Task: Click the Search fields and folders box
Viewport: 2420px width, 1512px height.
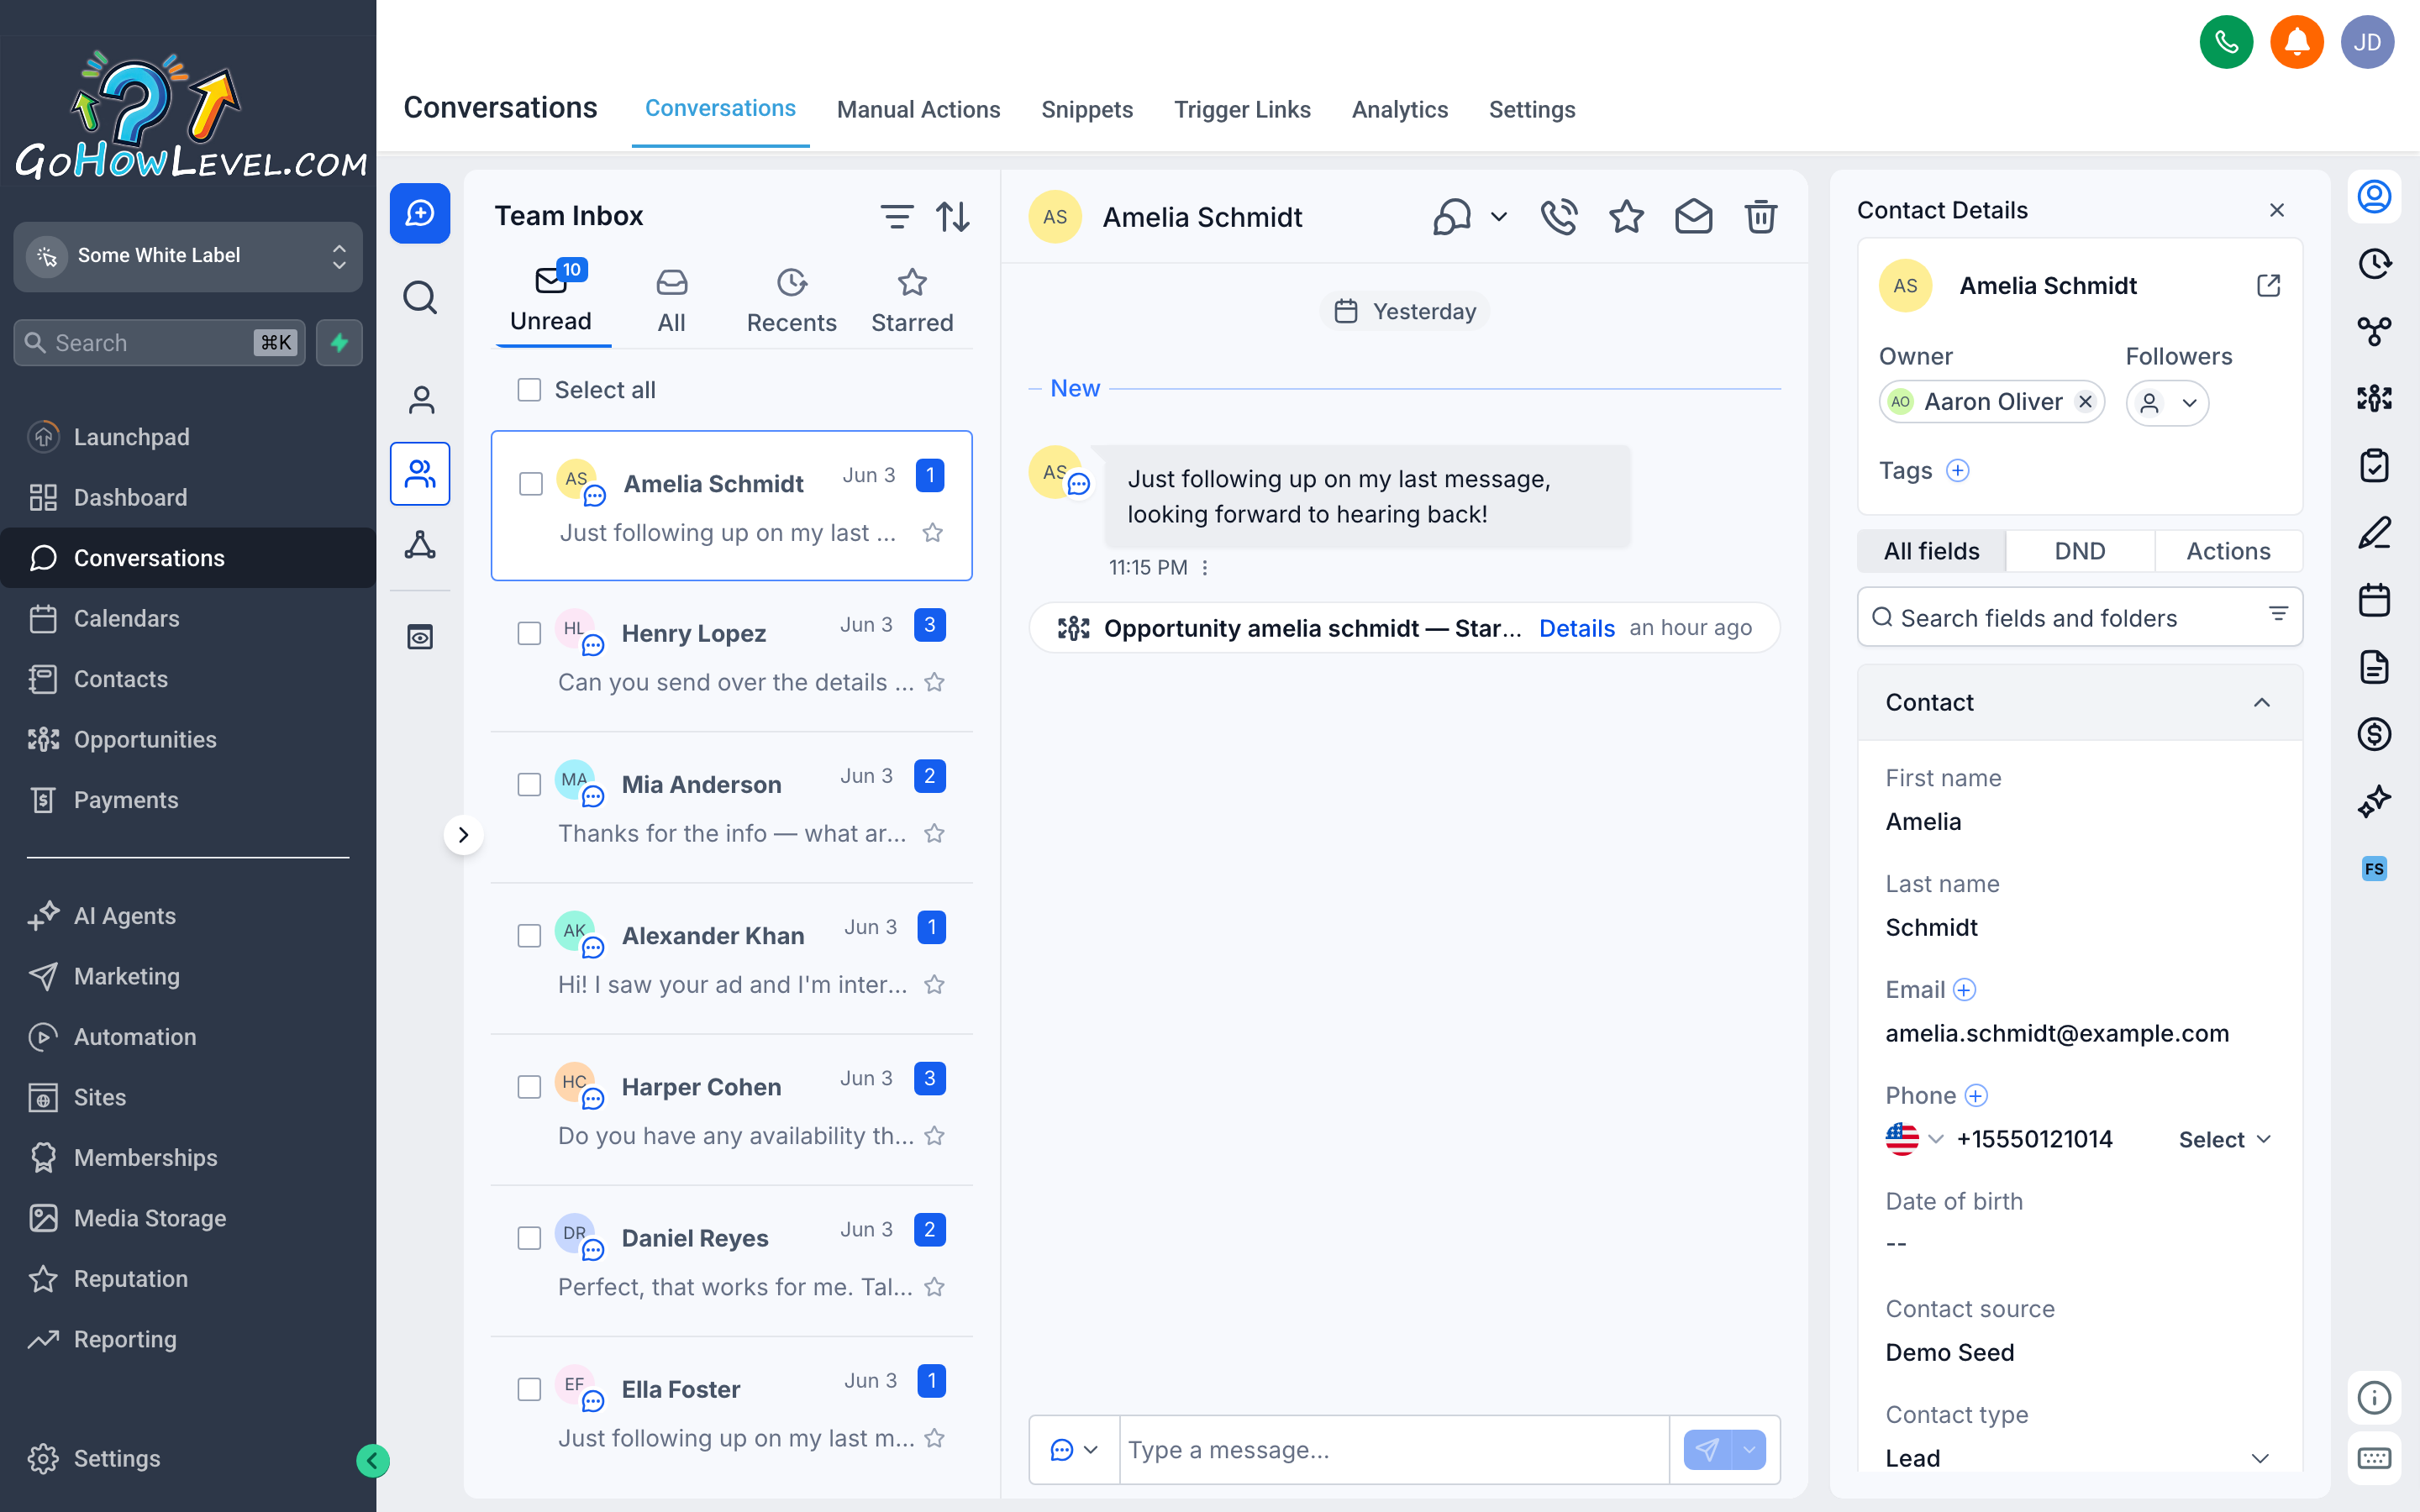Action: click(x=2079, y=617)
